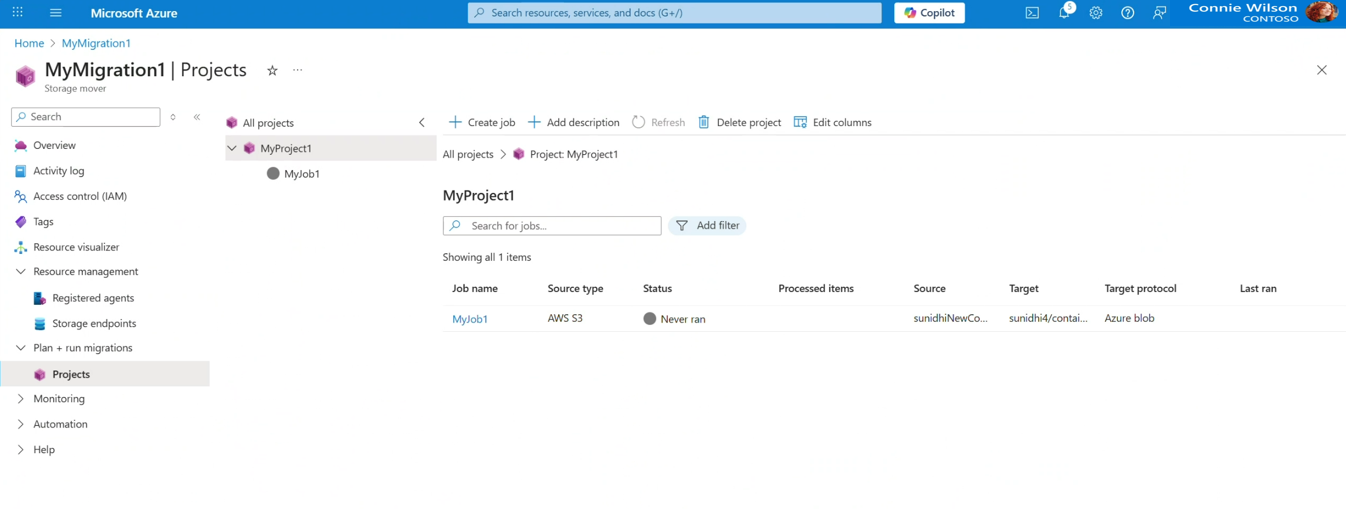Open the hamburger portal menu
The image size is (1346, 509).
point(56,13)
